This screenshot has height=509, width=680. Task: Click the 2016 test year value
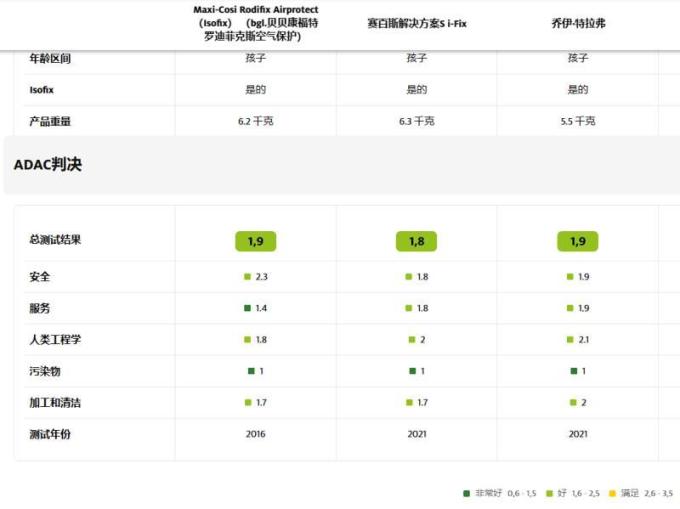coord(255,434)
